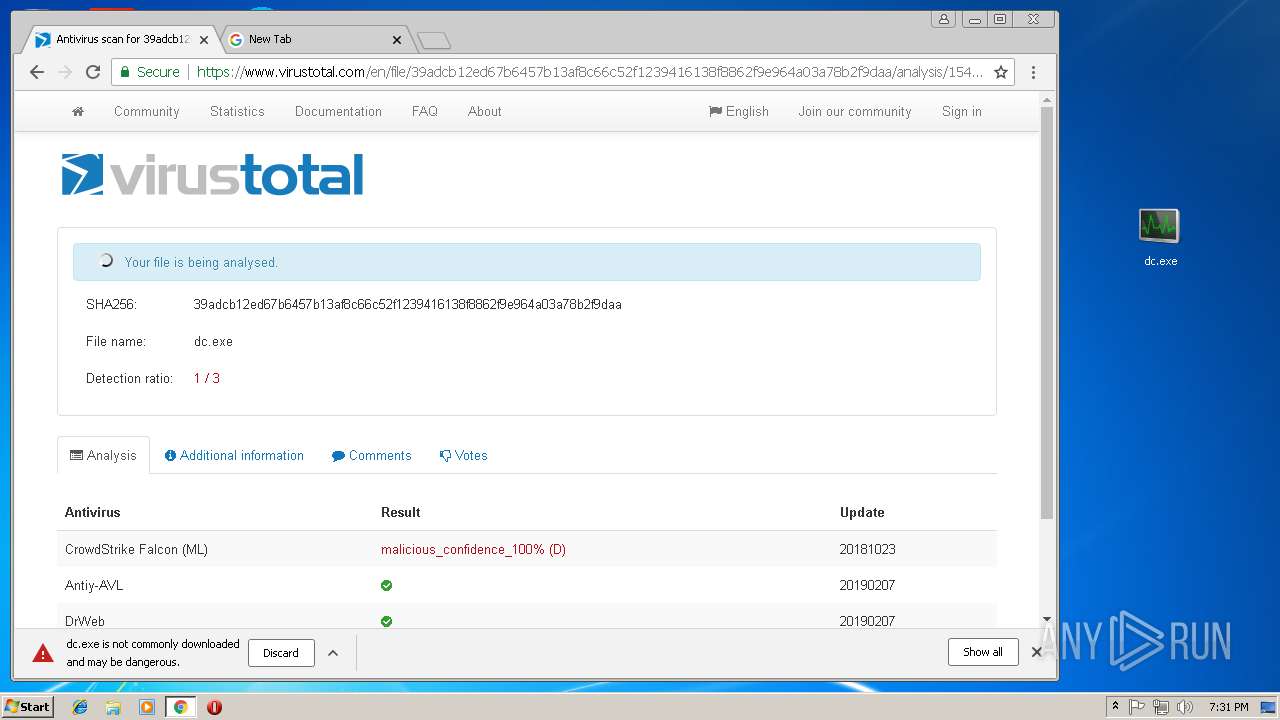Open FAQ page
1280x720 pixels.
click(x=425, y=112)
